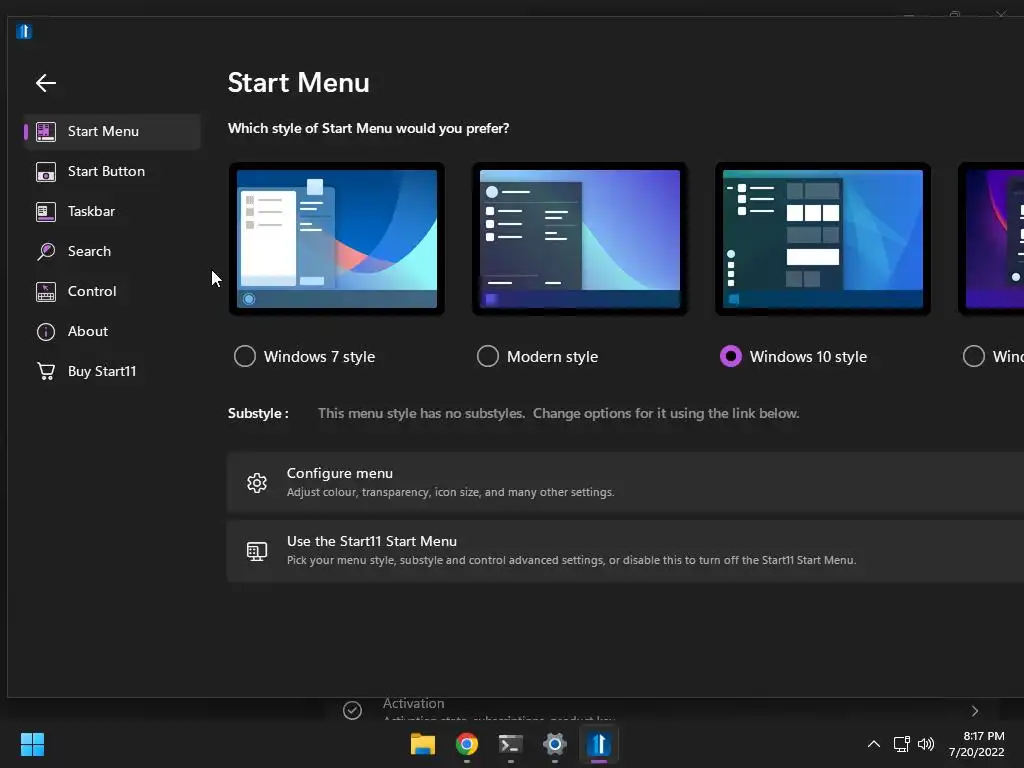This screenshot has width=1024, height=768.
Task: Click the 'Which style of Start Menu' heading text
Action: point(368,128)
